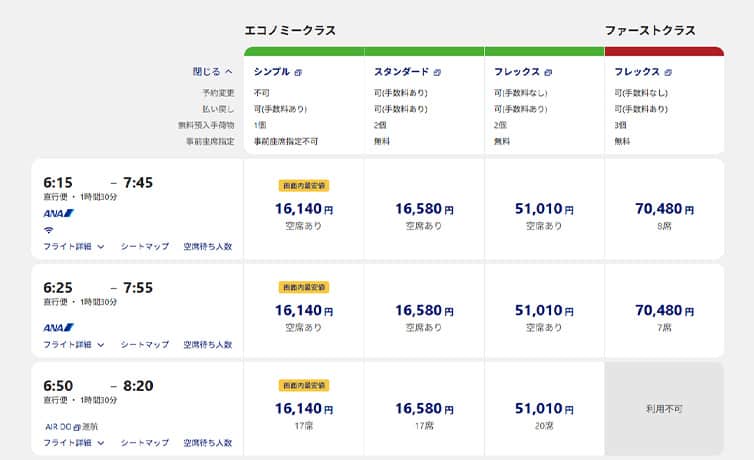Open シートマップ for the 6:15 flight
The image size is (754, 460).
tap(145, 246)
